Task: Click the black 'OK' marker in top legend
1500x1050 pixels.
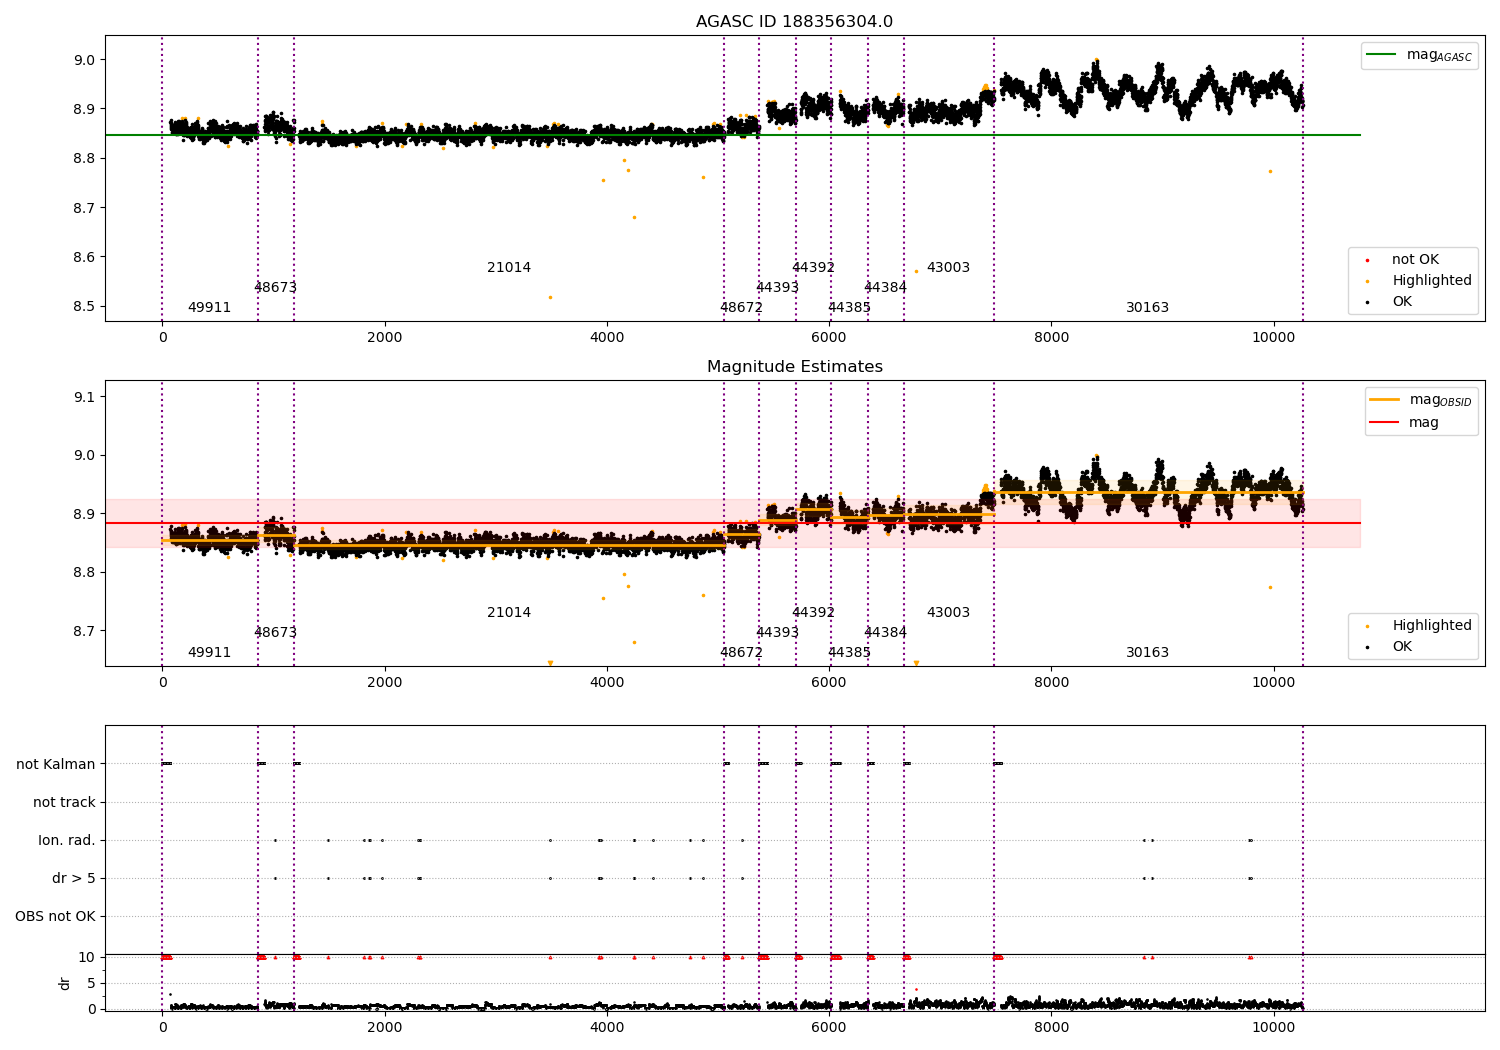Action: (x=1368, y=302)
